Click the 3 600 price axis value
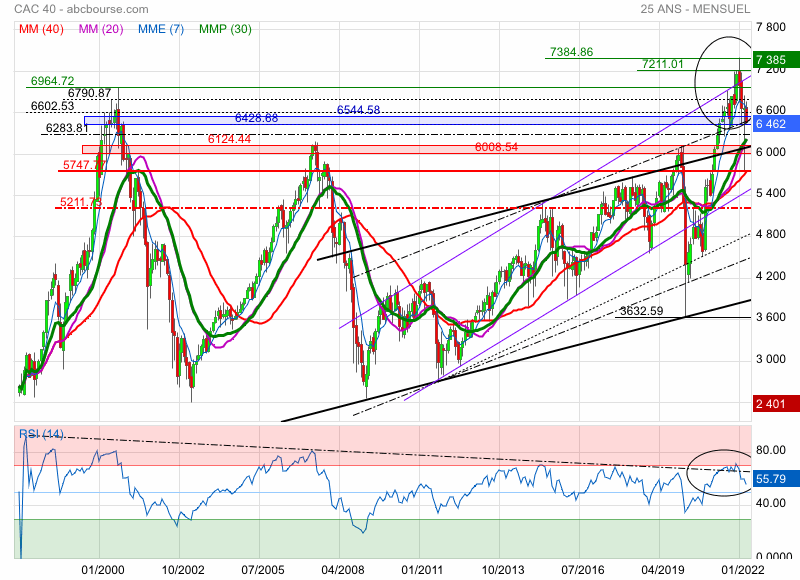Viewport: 800px width, 580px height. point(770,317)
